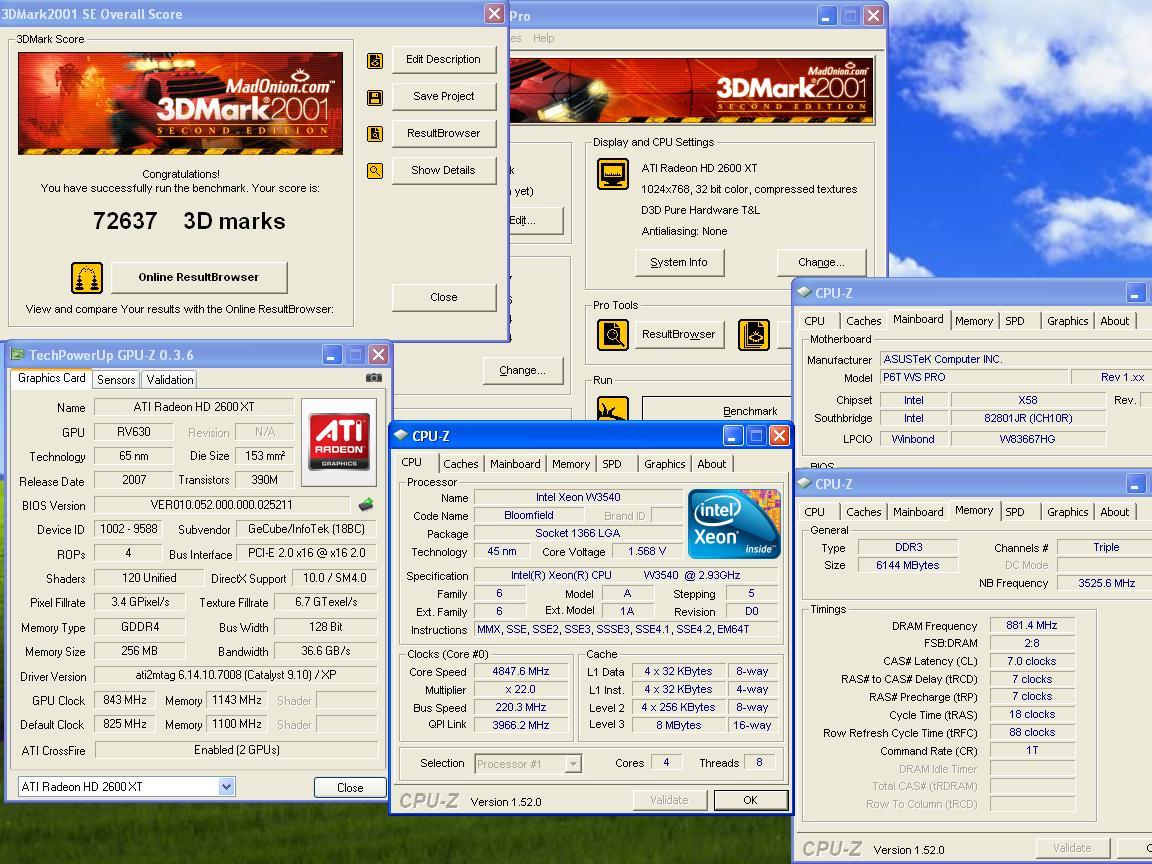Open the Processor #1 selection dropdown

tap(573, 763)
